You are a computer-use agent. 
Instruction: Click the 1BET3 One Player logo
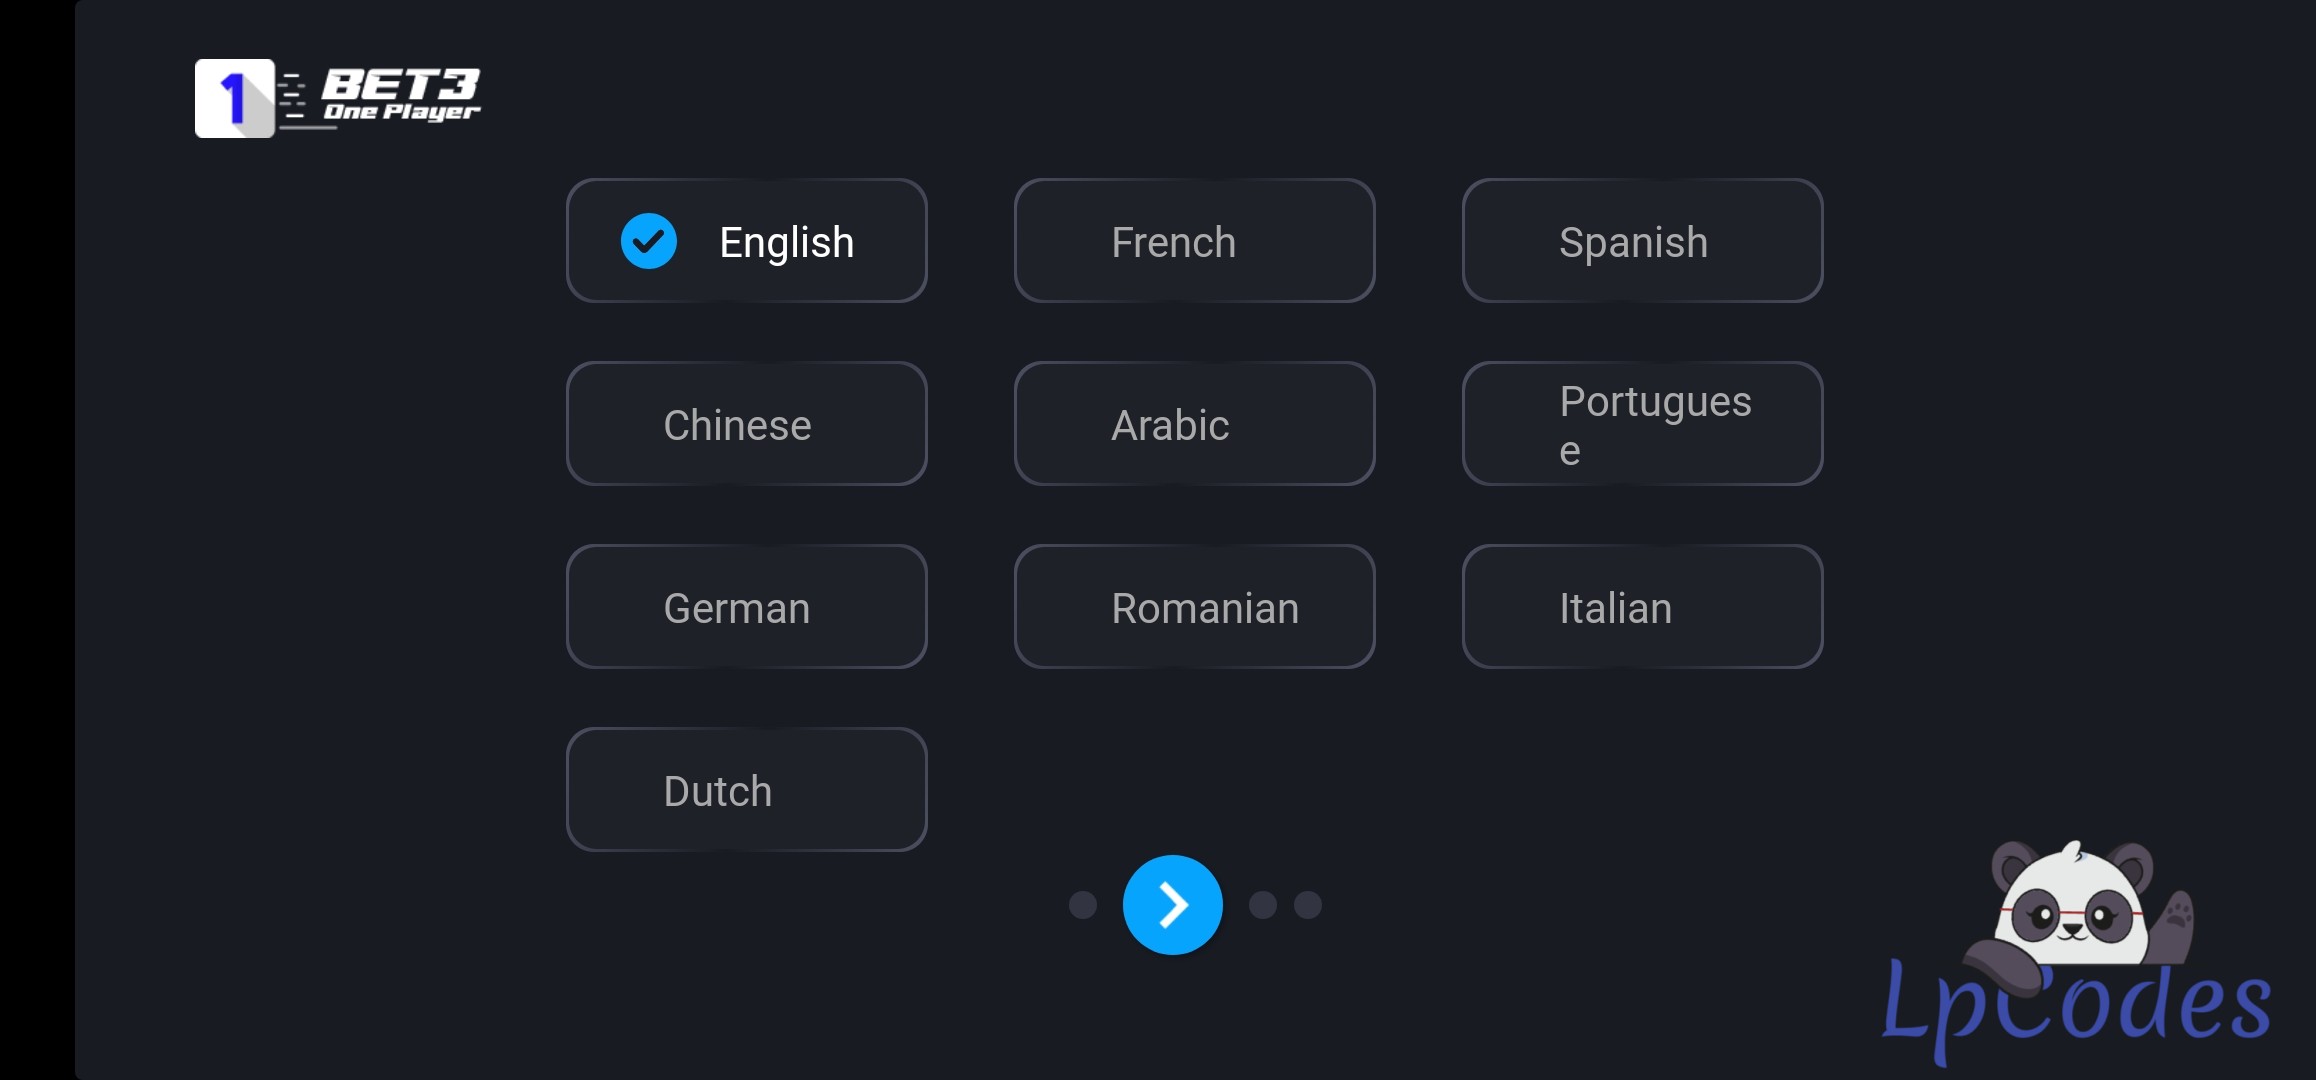(x=337, y=98)
